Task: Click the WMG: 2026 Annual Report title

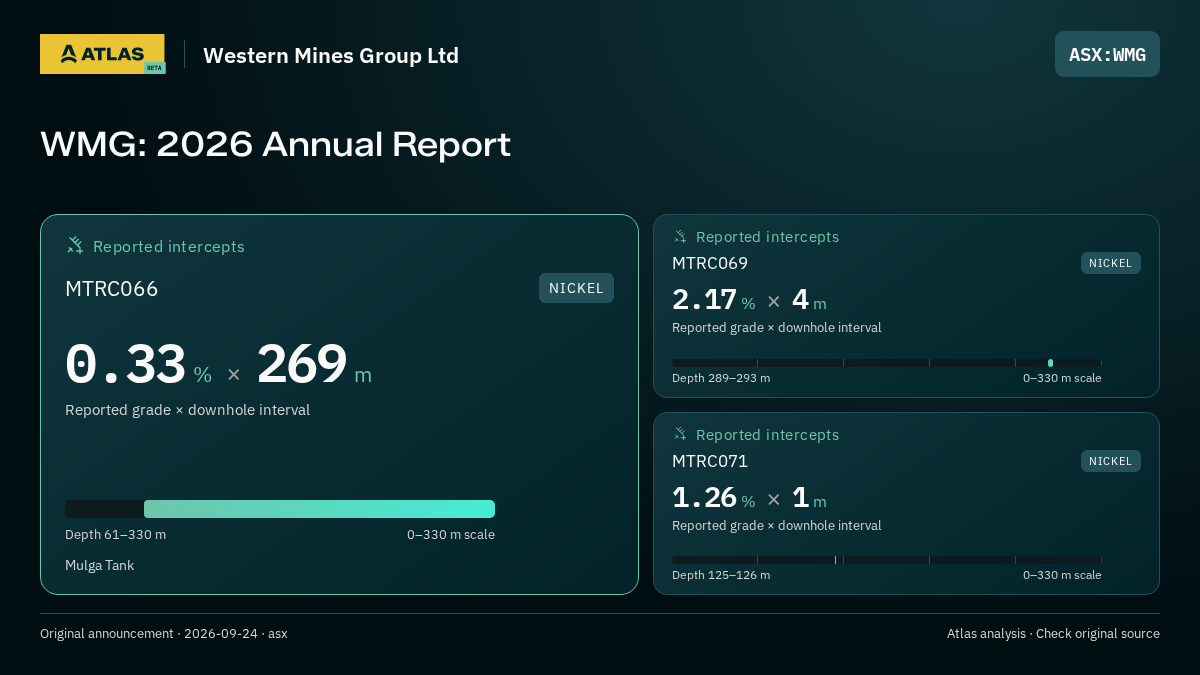Action: (275, 144)
